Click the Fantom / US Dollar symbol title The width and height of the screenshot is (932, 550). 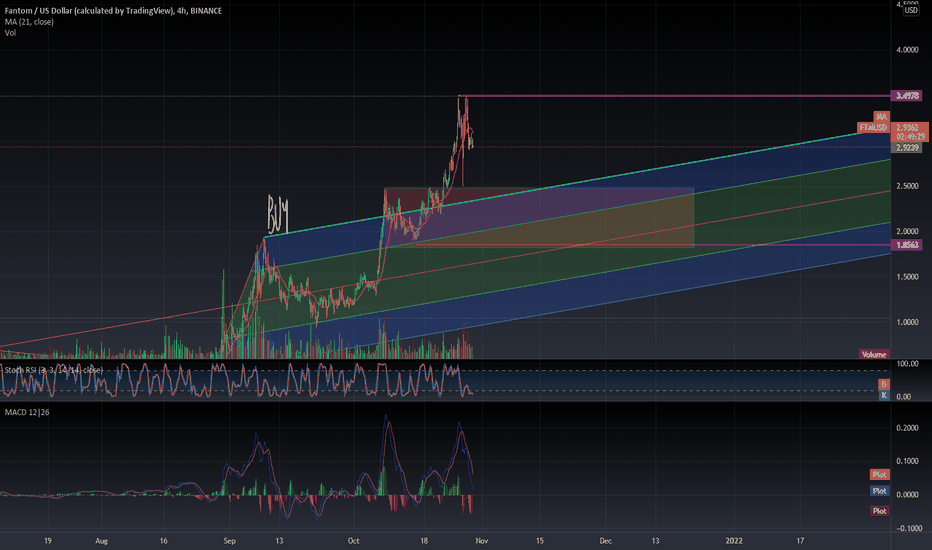coord(113,11)
